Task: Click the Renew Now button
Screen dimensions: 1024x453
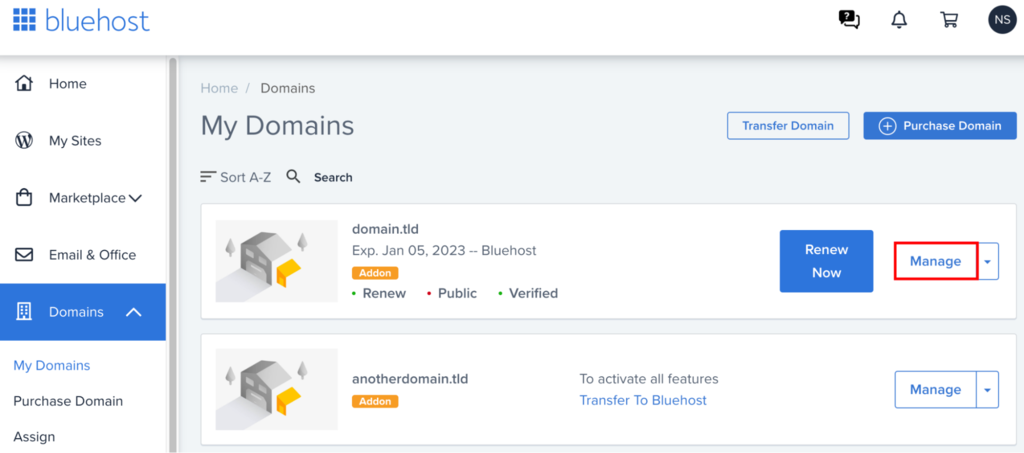Action: [826, 261]
